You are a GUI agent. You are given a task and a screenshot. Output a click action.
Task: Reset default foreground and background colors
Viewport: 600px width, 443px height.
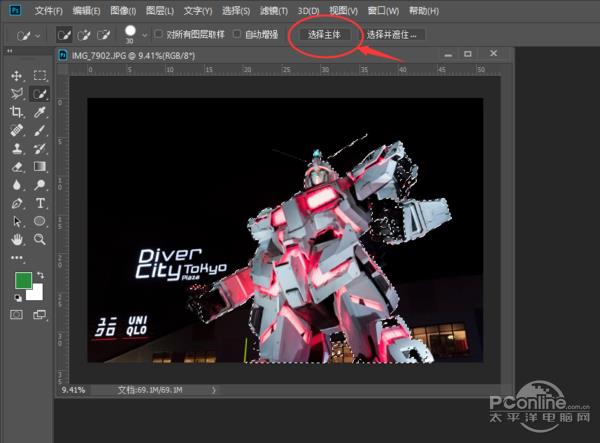[18, 297]
